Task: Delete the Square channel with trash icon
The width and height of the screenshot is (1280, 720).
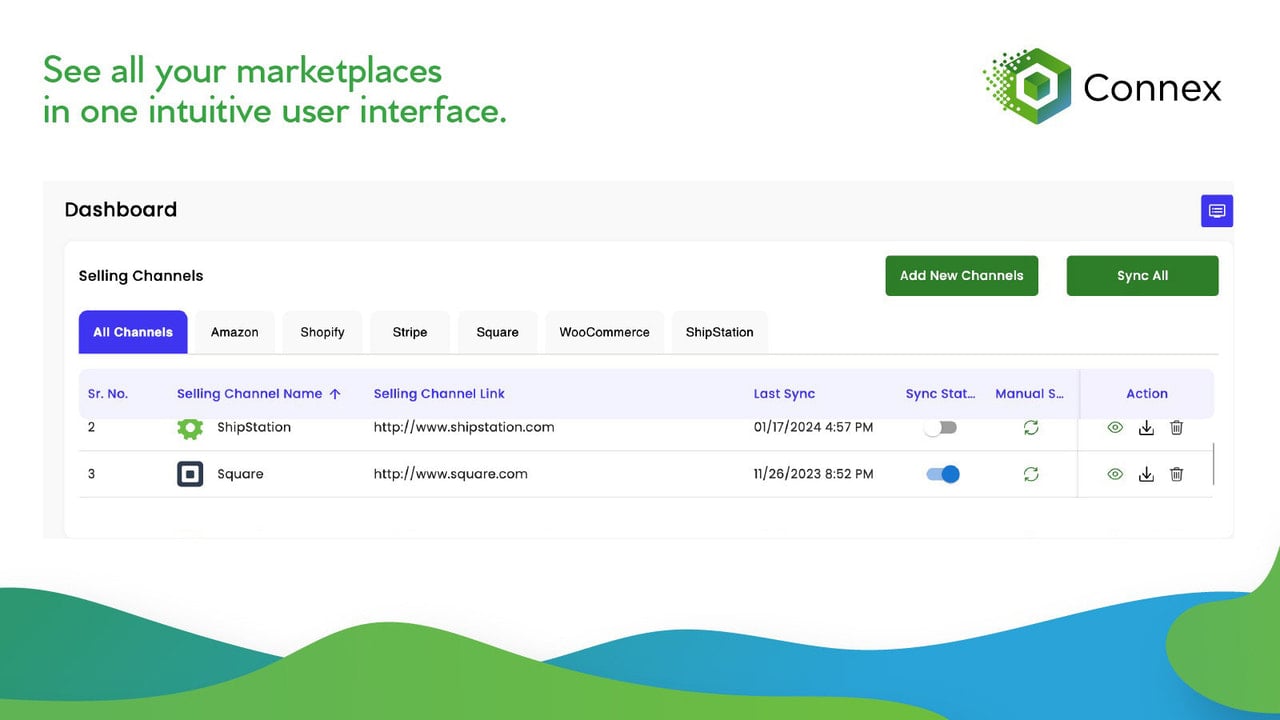Action: (x=1176, y=474)
